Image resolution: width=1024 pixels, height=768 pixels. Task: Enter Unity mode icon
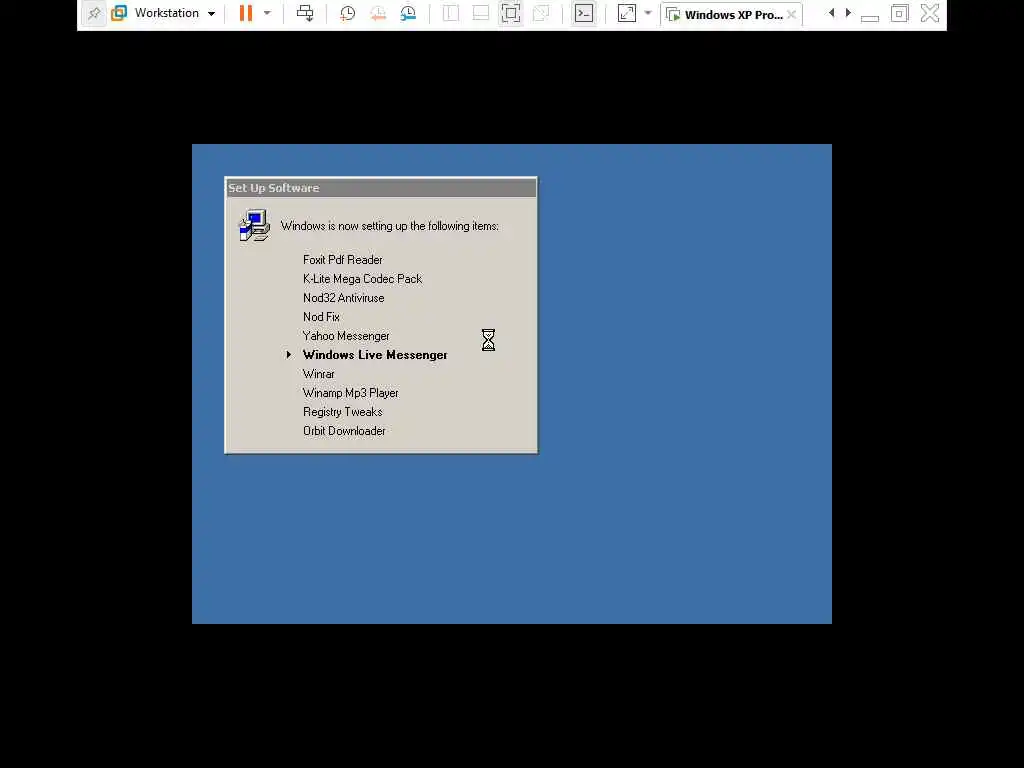[x=541, y=13]
